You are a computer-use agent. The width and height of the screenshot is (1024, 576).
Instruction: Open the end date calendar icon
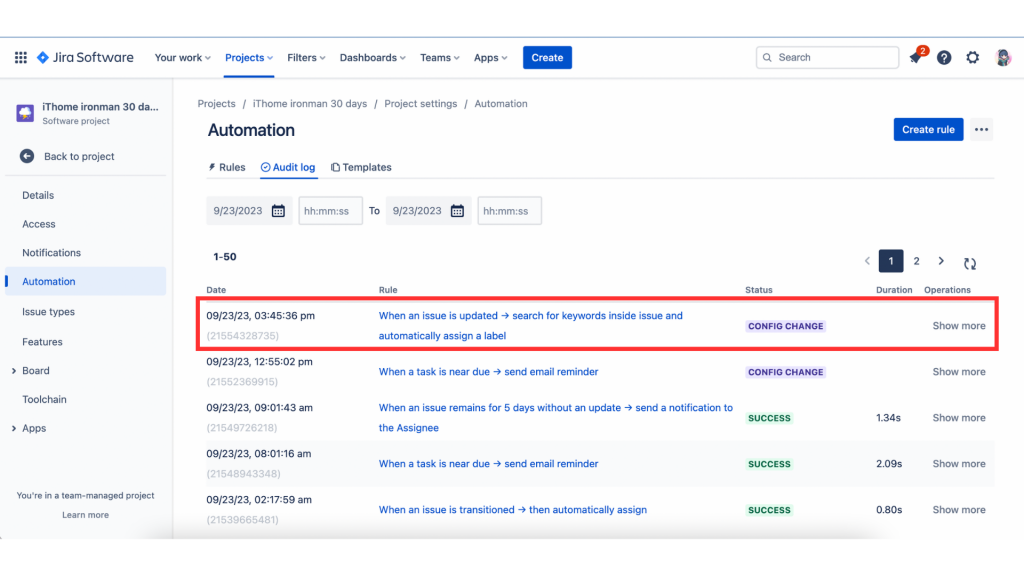[x=457, y=211]
